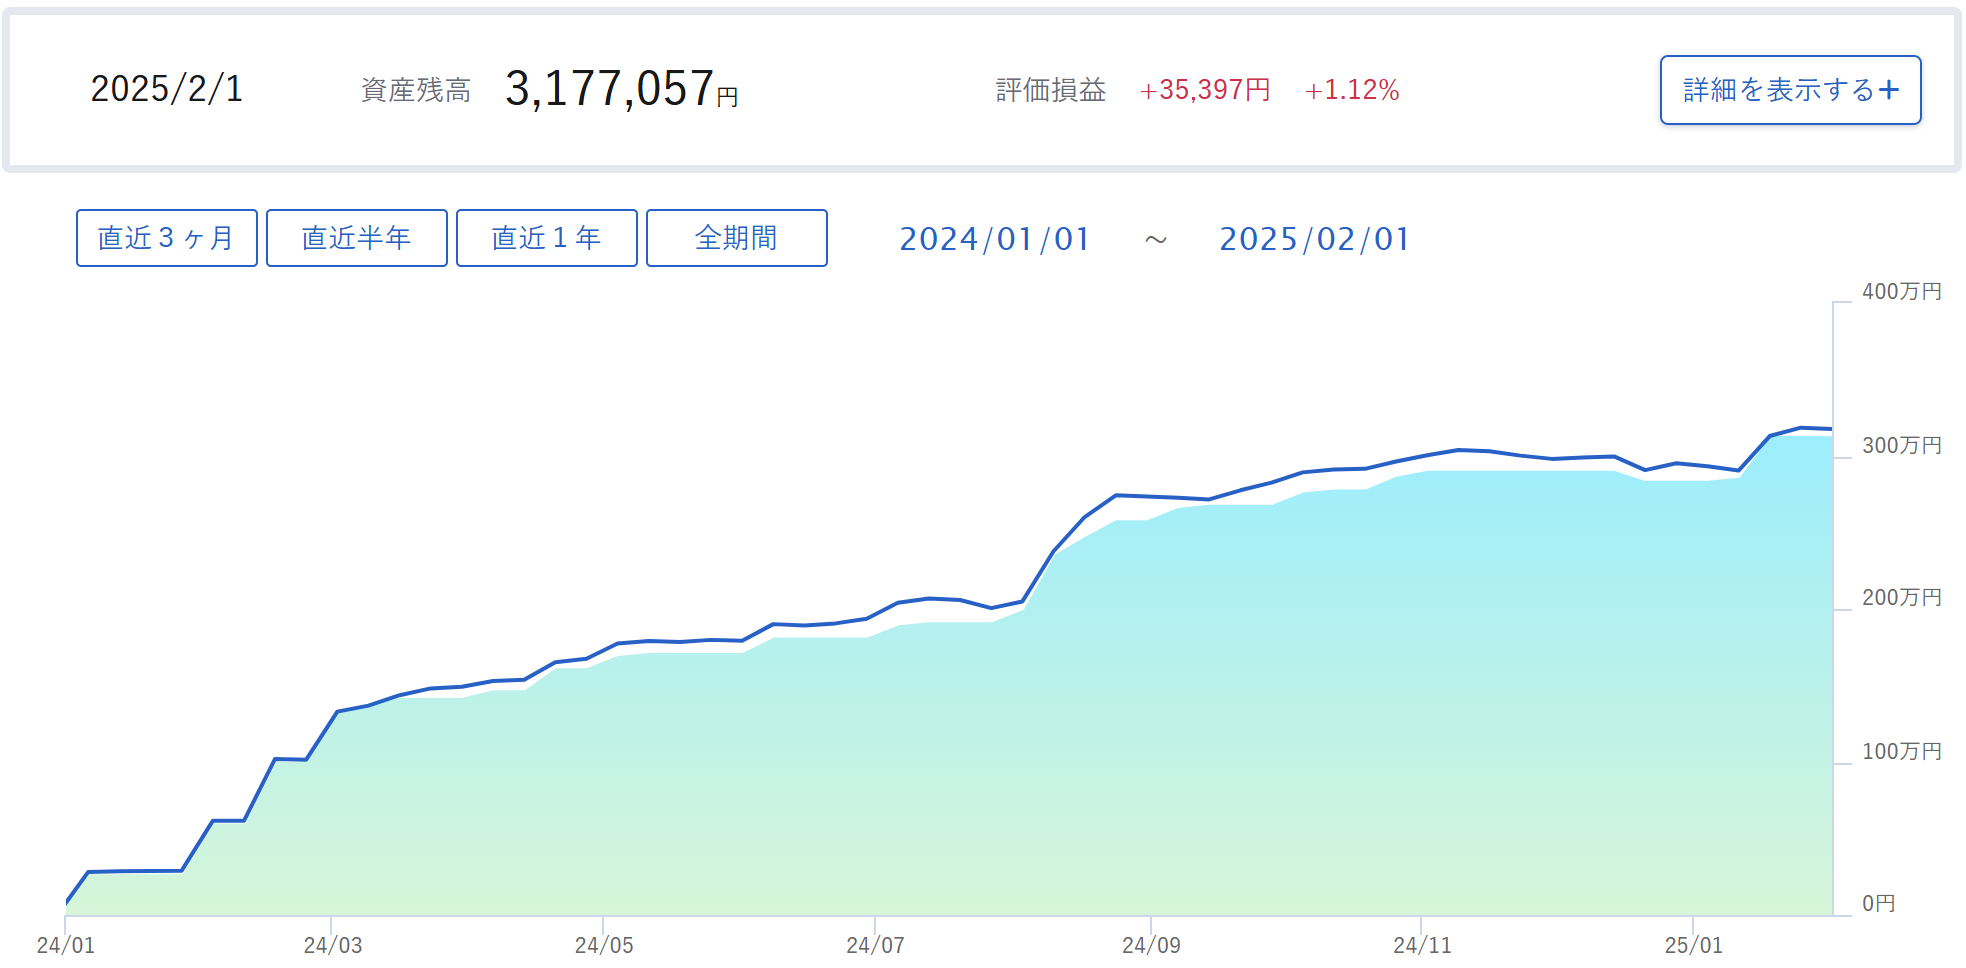Viewport: 1966px width, 968px height.
Task: Click the 300万円 axis label
Action: [x=1902, y=445]
